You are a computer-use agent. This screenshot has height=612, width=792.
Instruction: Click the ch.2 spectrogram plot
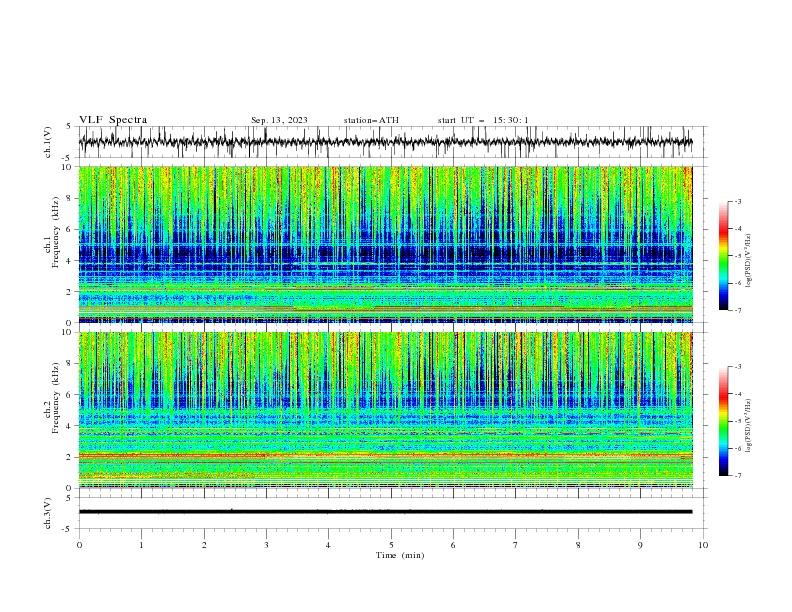point(386,410)
